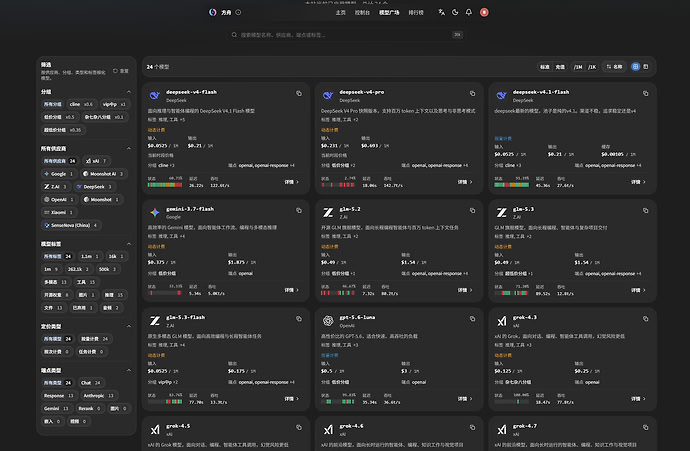The height and width of the screenshot is (451, 690).
Task: Filter by xAI provider chip
Action: click(96, 161)
